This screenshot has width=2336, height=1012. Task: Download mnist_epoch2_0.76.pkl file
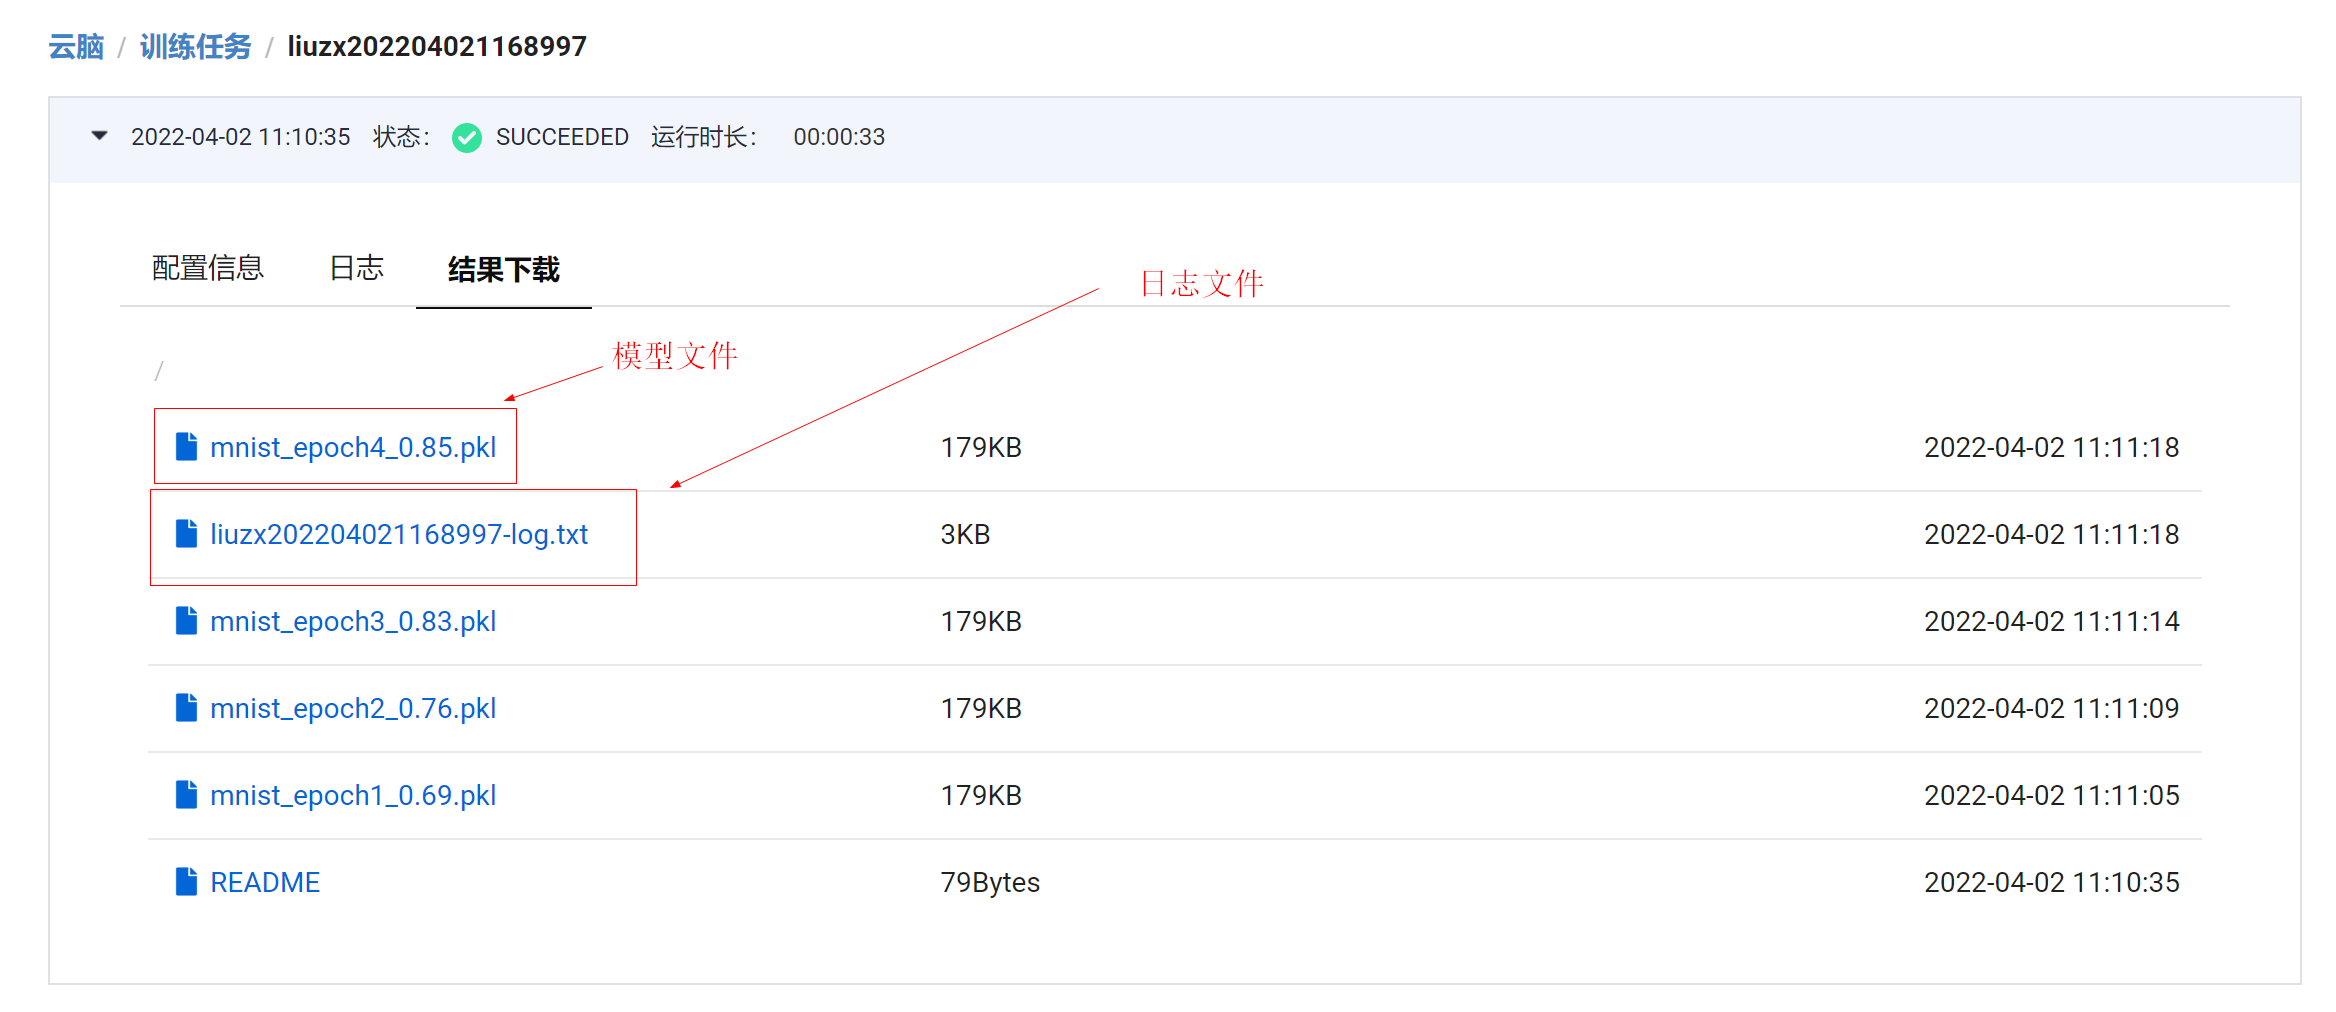[353, 709]
